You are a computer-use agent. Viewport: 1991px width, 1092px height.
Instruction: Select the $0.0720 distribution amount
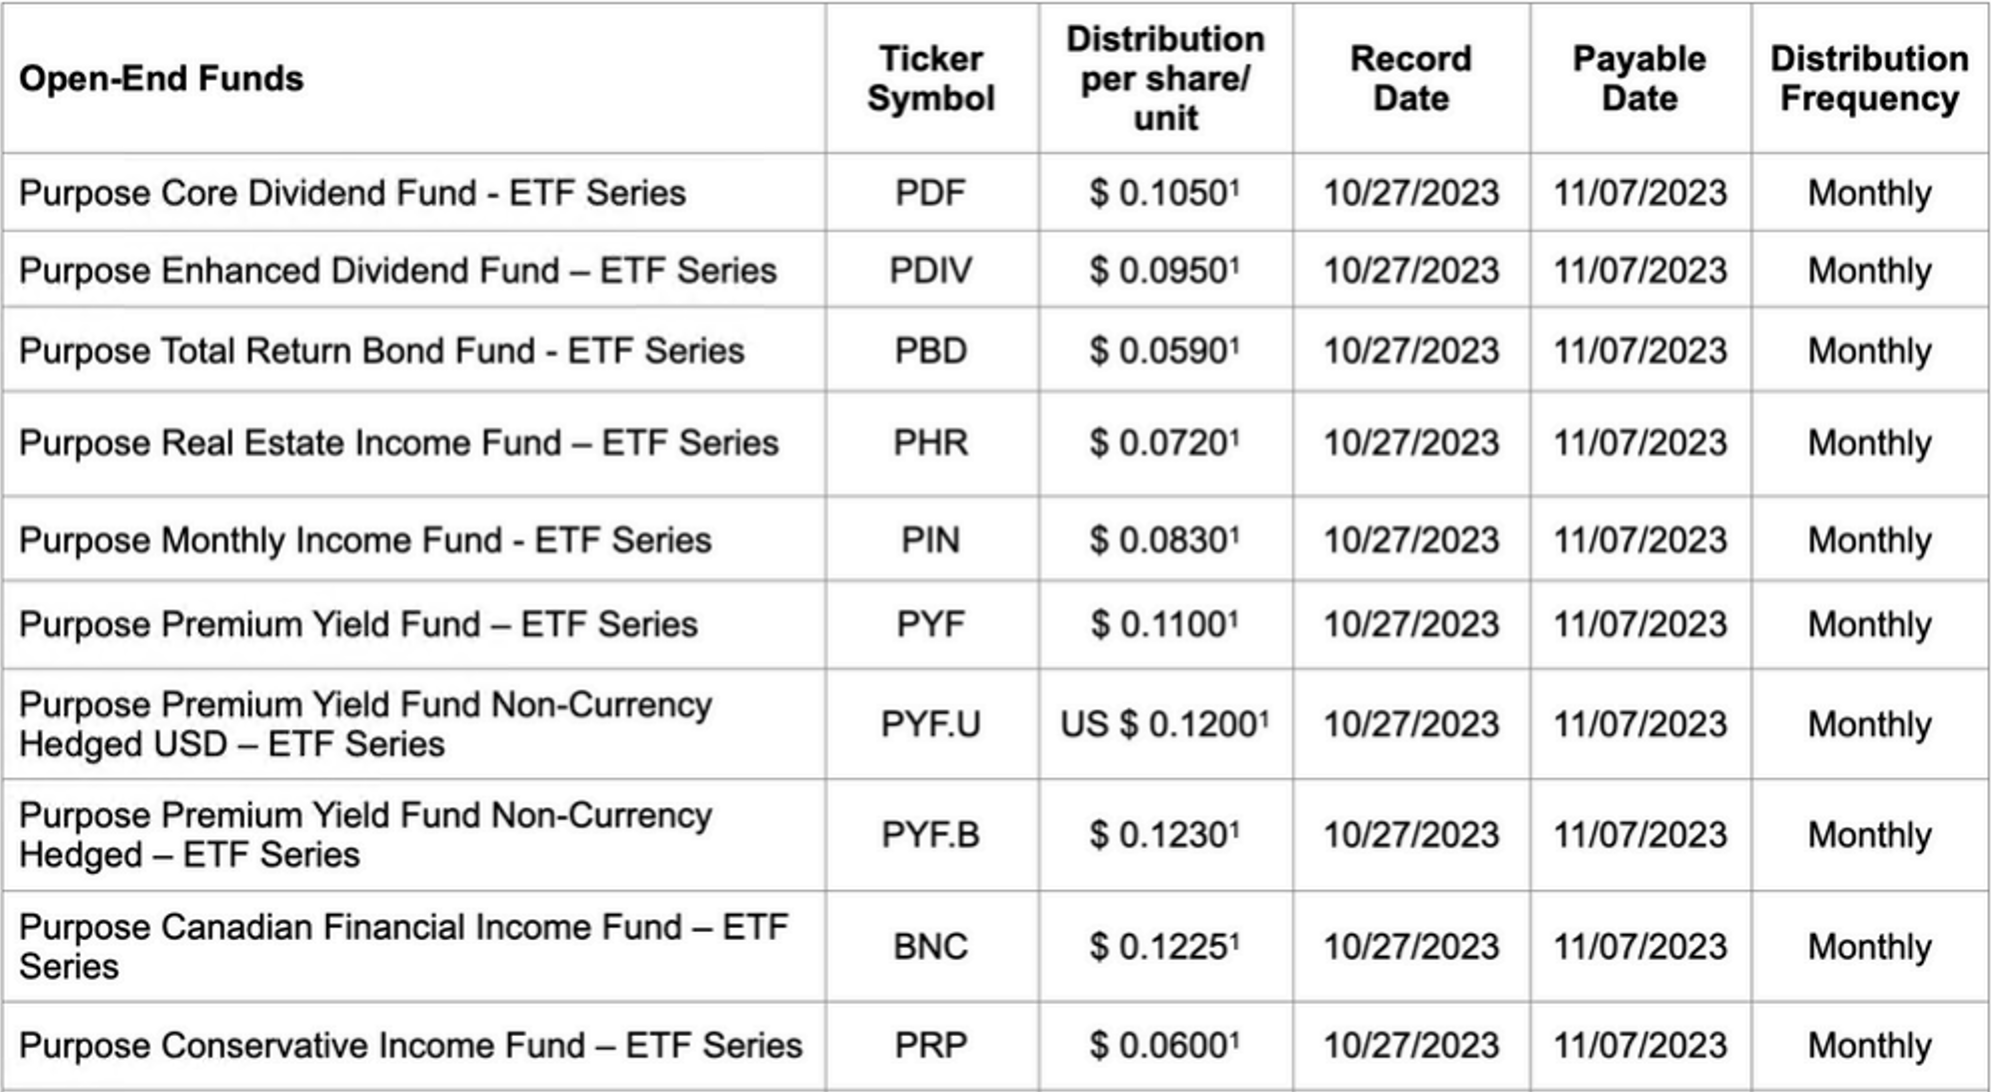coord(1163,443)
